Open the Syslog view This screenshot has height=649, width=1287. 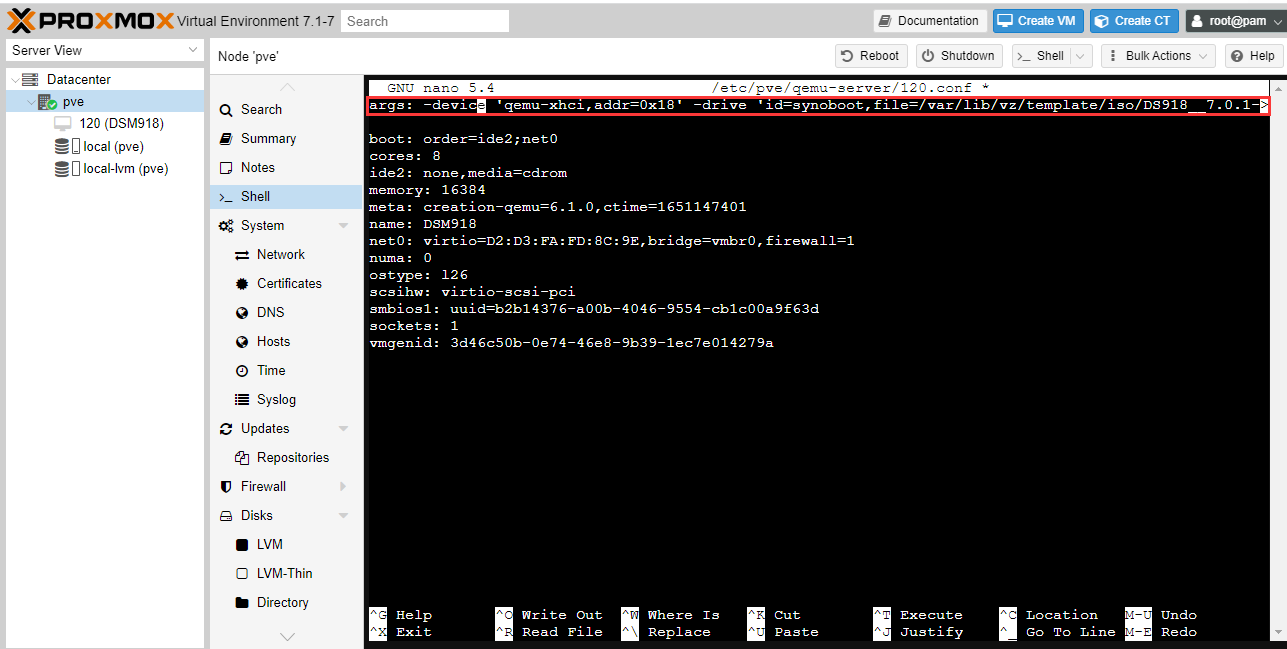click(286, 400)
